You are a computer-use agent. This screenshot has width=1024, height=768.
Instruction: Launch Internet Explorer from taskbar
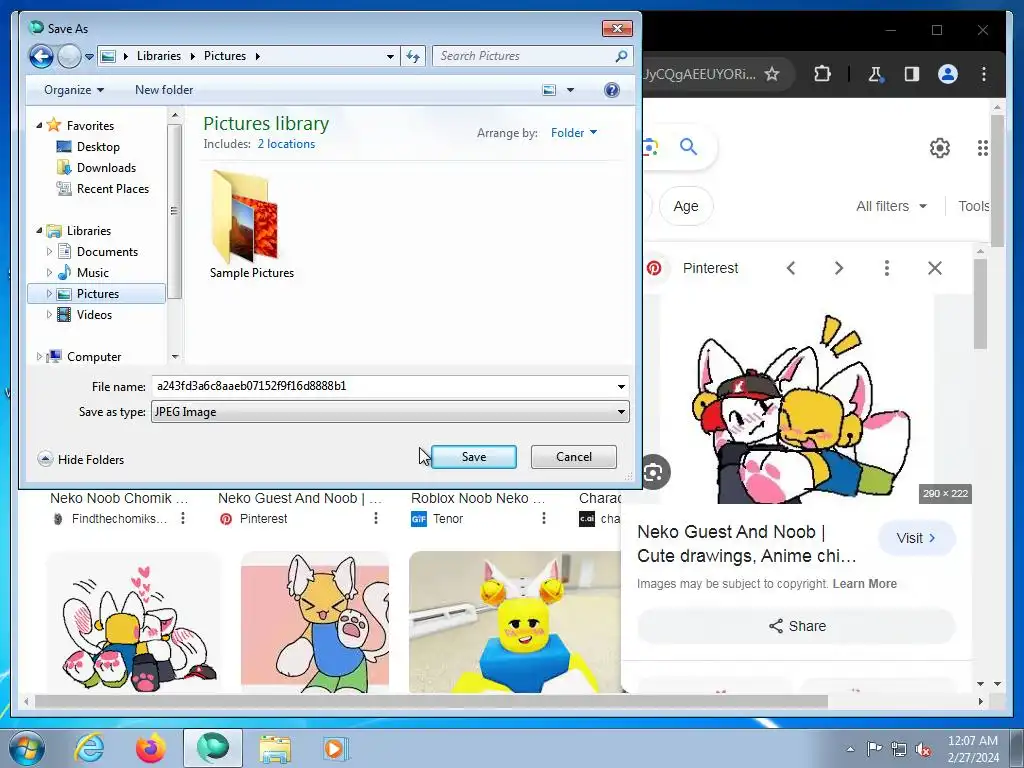(x=89, y=748)
